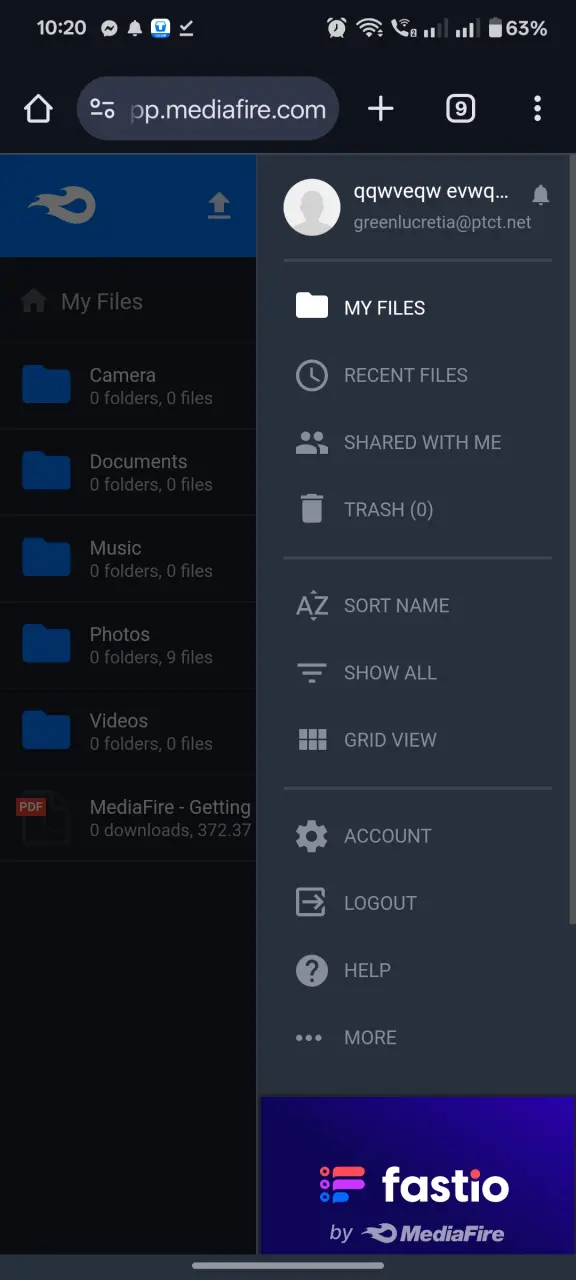Tap the Messenger notification icon

pos(110,29)
